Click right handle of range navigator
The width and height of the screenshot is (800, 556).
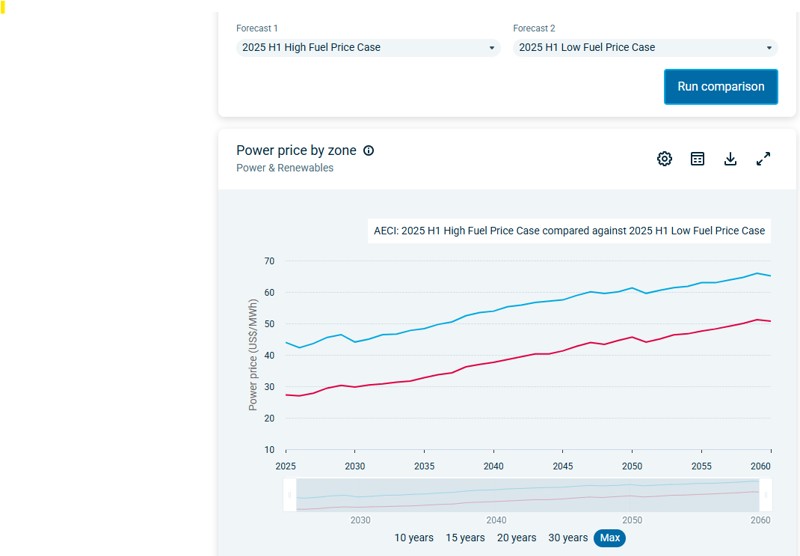[766, 494]
